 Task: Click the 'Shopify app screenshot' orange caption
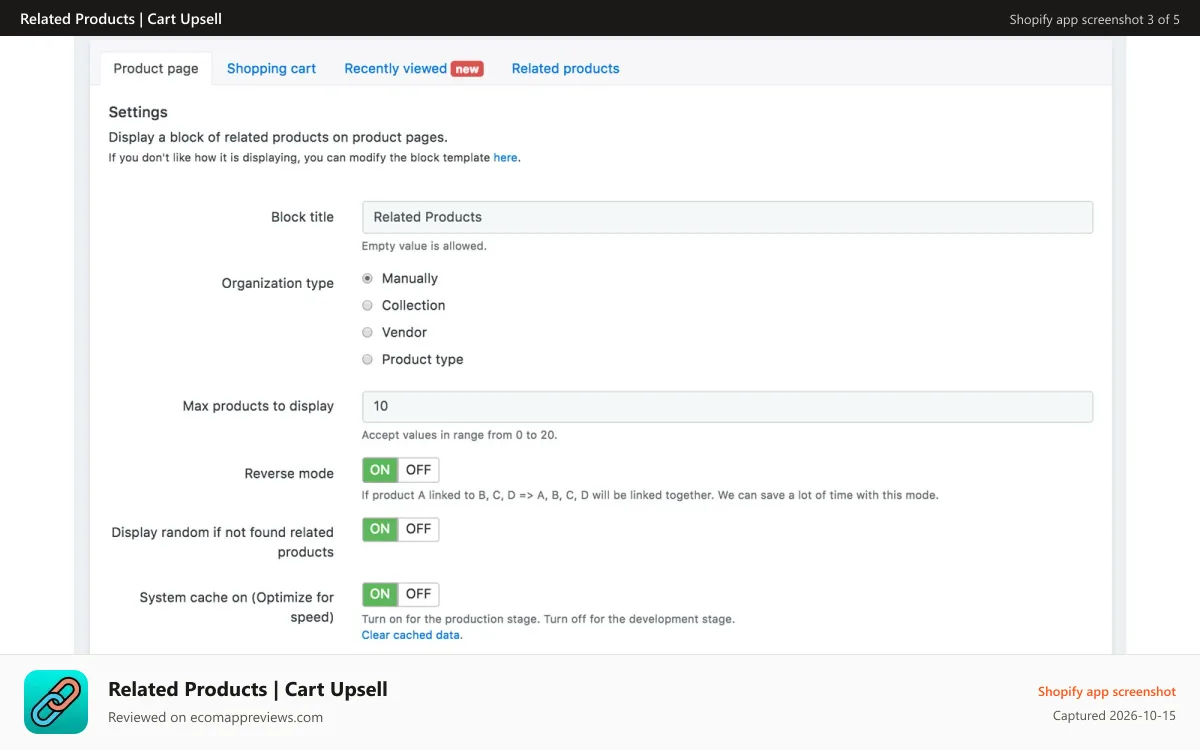pyautogui.click(x=1106, y=692)
